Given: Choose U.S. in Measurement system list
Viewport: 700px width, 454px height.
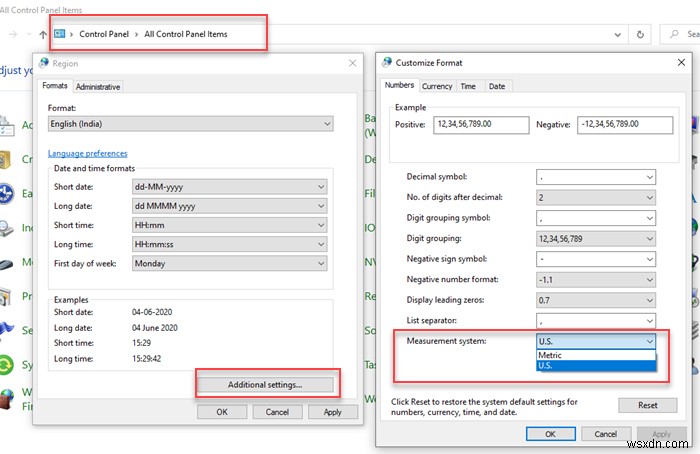Looking at the screenshot, I should 596,366.
